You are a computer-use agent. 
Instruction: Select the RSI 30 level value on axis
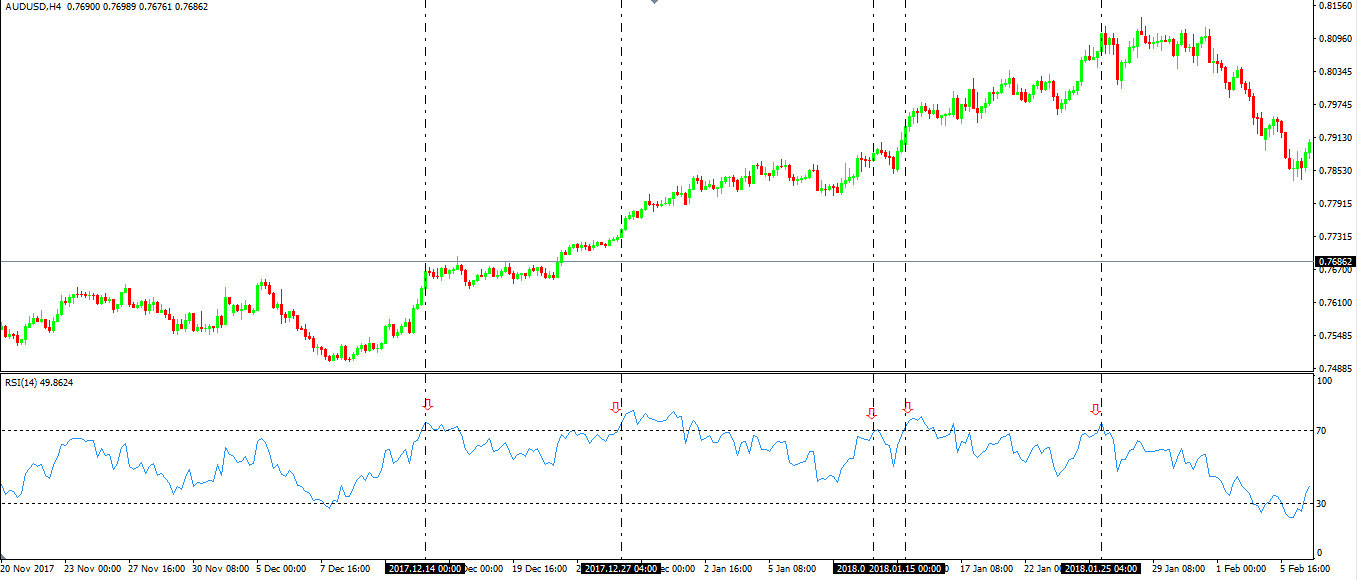click(x=1321, y=504)
